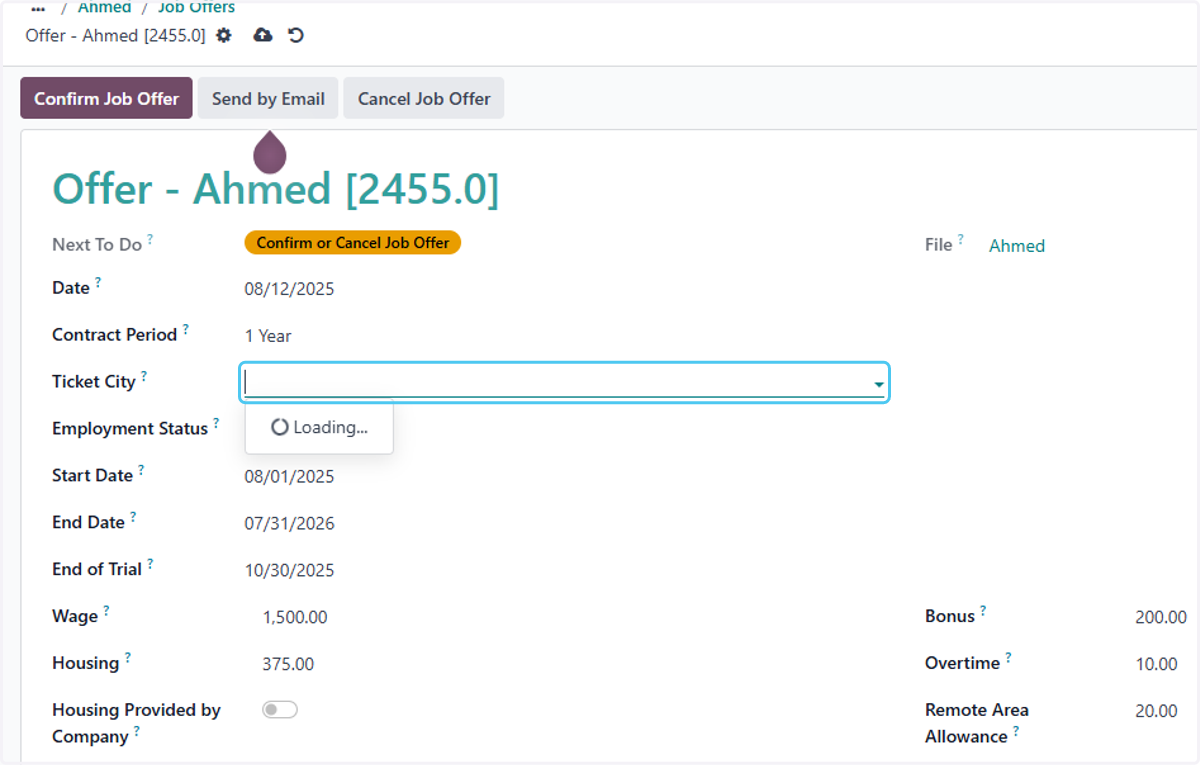The height and width of the screenshot is (765, 1200).
Task: Open the breadcrumb ellipsis menu
Action: [x=38, y=7]
